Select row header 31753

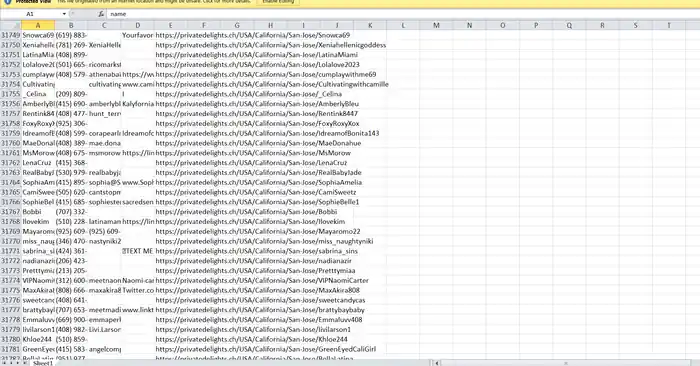coord(11,74)
